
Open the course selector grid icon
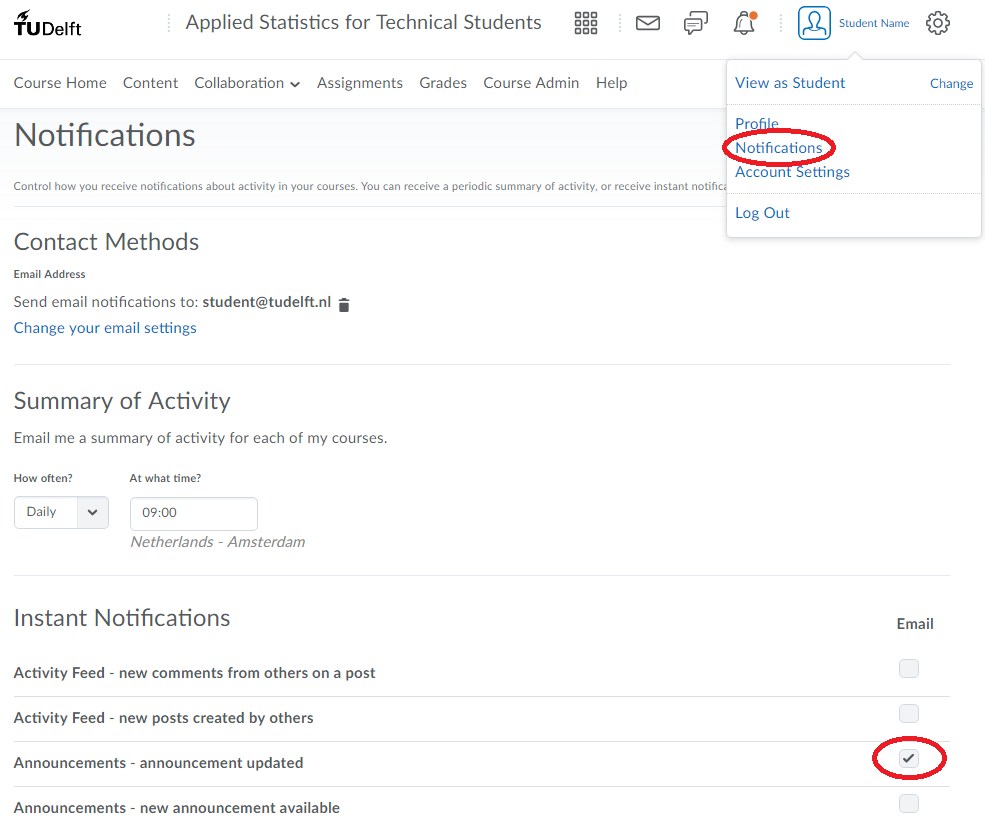click(586, 23)
